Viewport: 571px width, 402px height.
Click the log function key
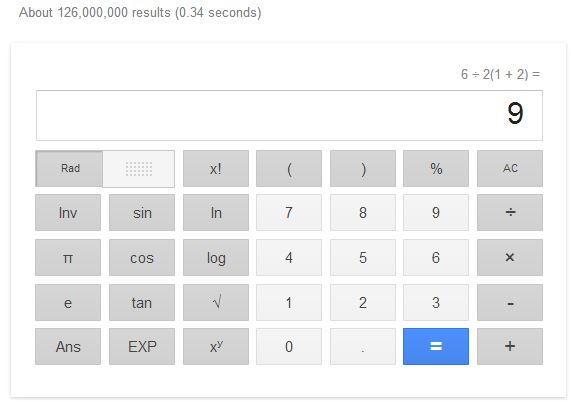[x=216, y=257]
